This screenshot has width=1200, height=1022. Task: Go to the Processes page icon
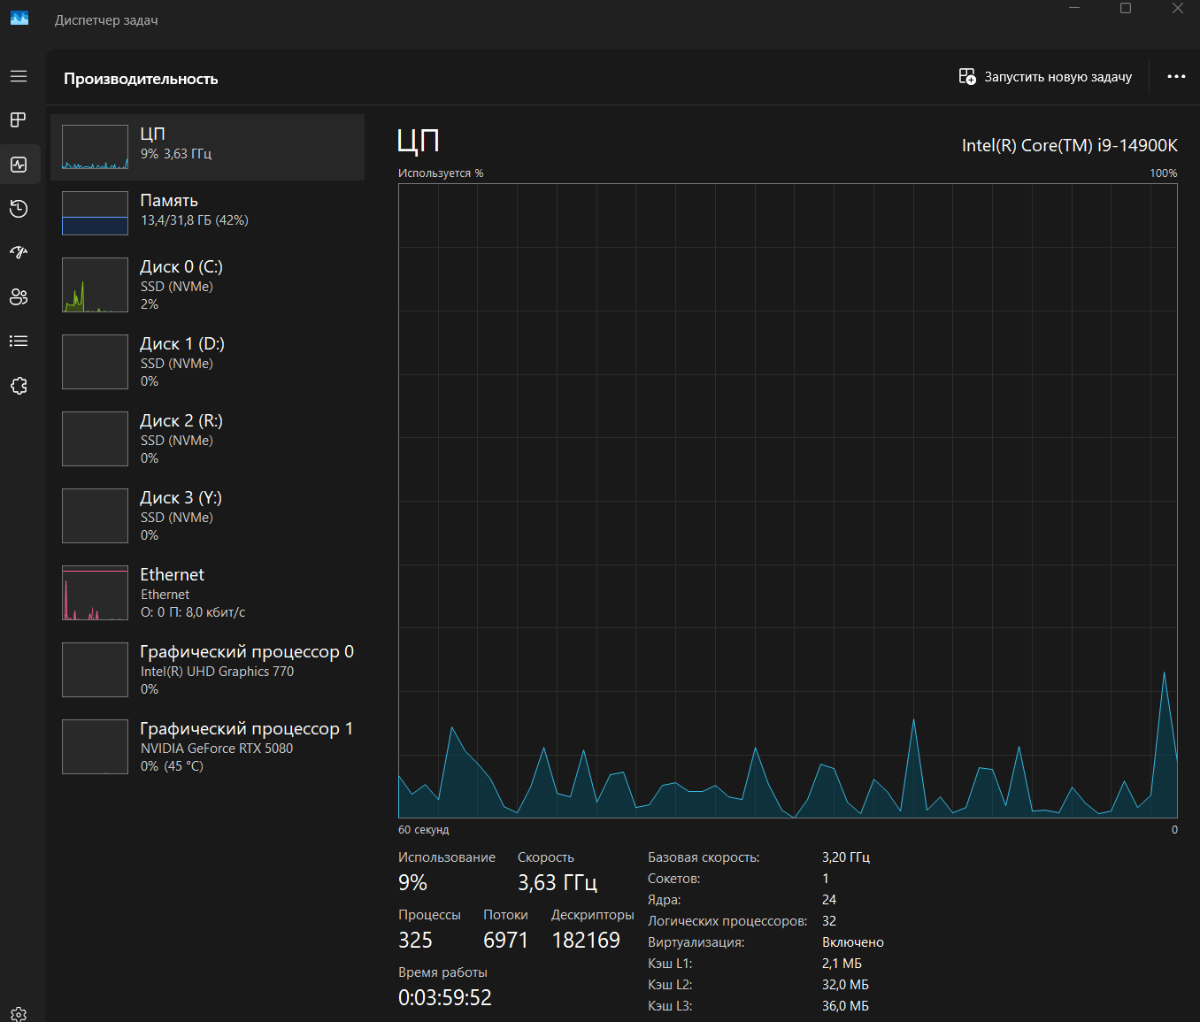pyautogui.click(x=19, y=120)
